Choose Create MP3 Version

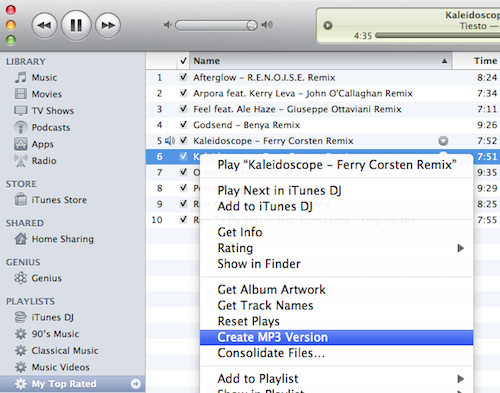point(337,337)
